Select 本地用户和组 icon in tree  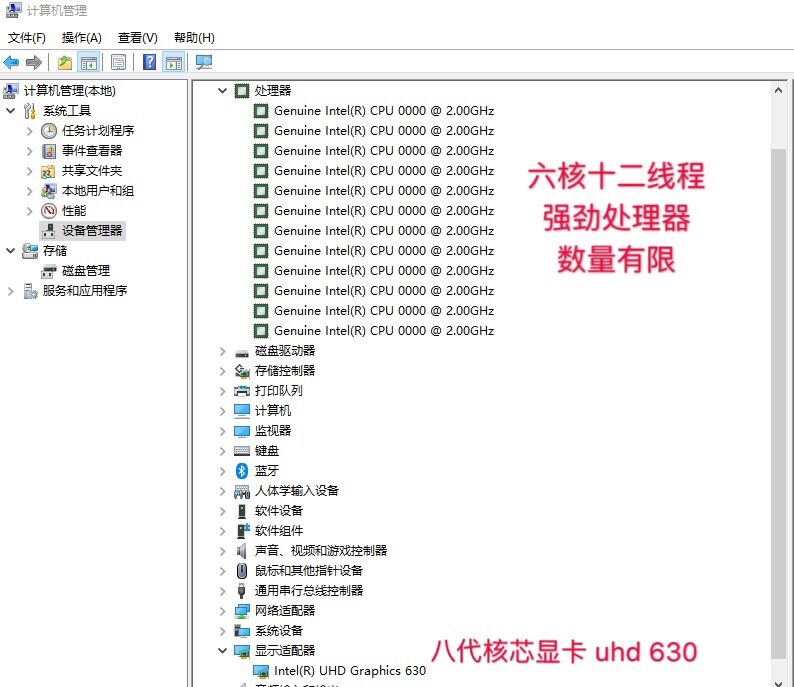tap(49, 191)
